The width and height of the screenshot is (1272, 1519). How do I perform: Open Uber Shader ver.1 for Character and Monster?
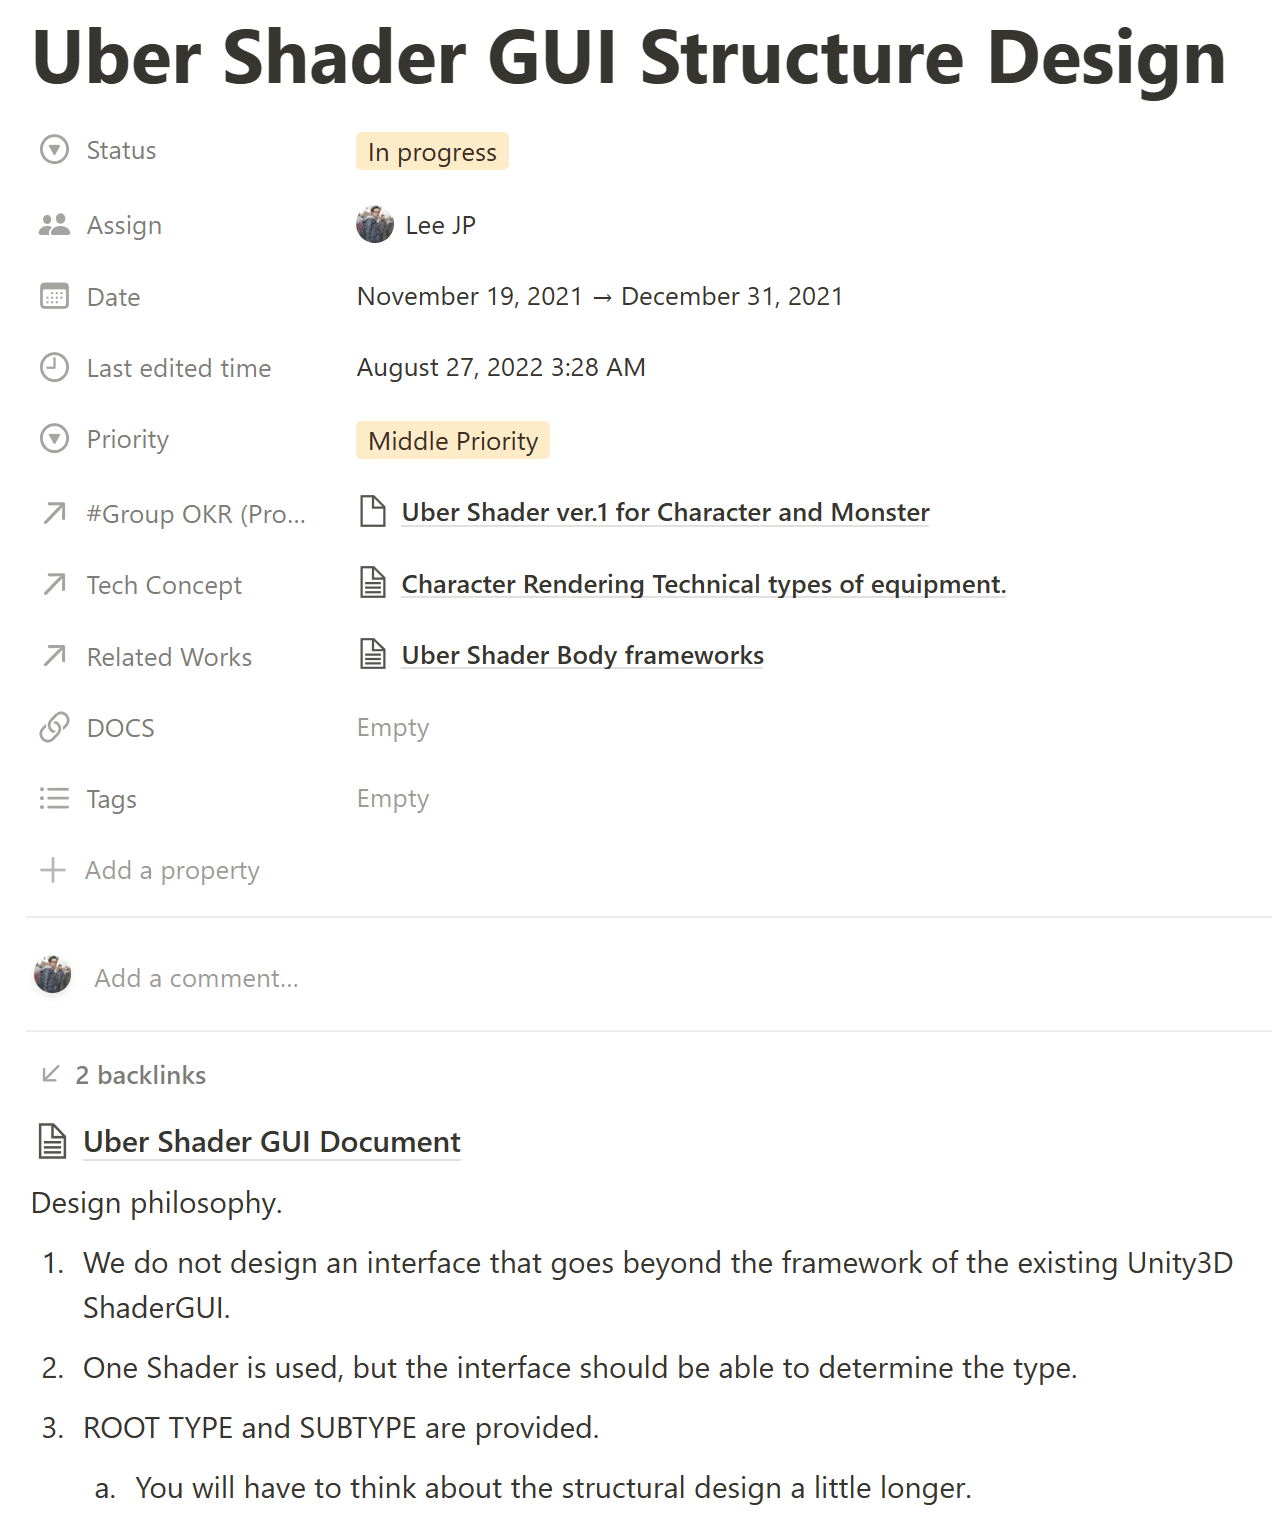click(665, 512)
